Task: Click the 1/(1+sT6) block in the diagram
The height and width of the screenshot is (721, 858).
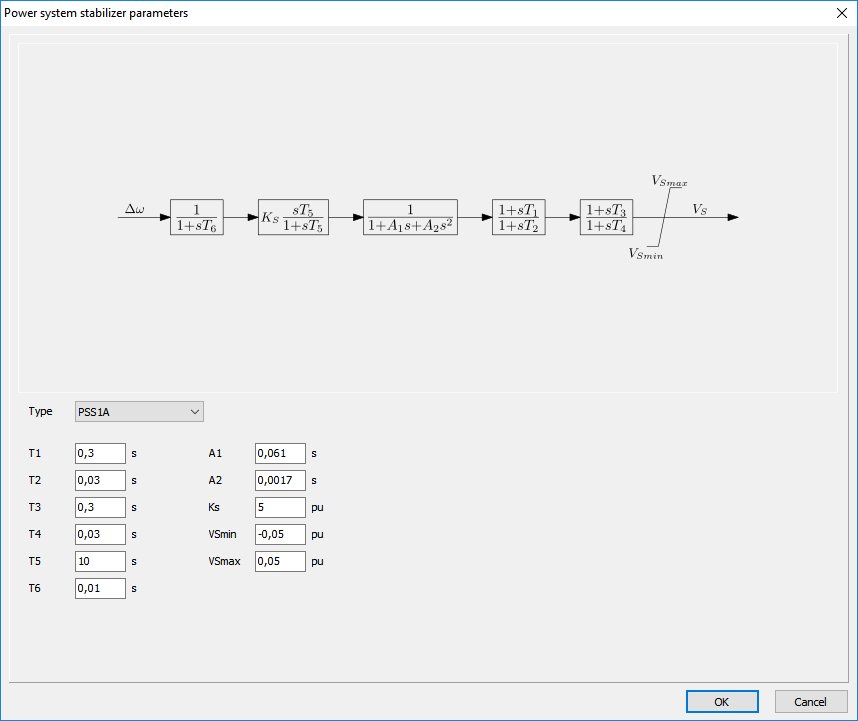Action: (x=196, y=217)
